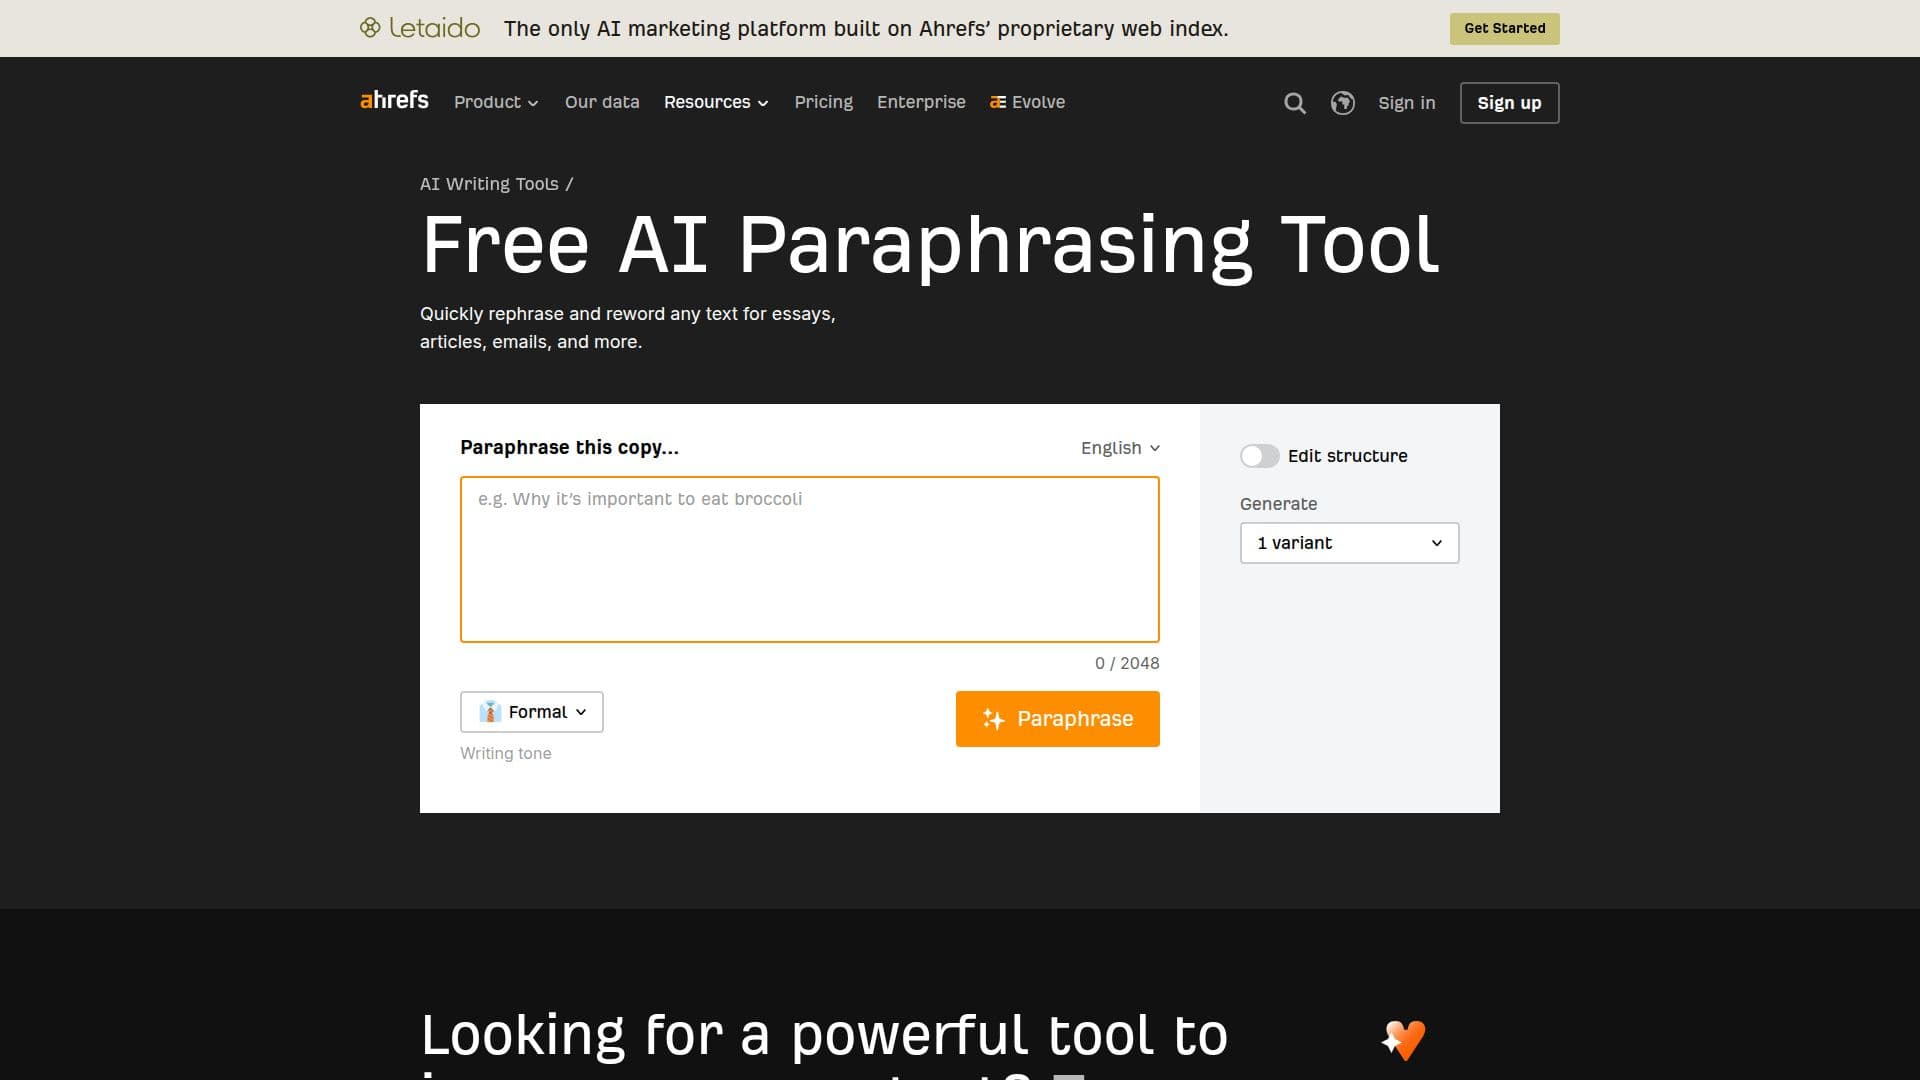Click the Writing tone label
The width and height of the screenshot is (1920, 1080).
[506, 754]
